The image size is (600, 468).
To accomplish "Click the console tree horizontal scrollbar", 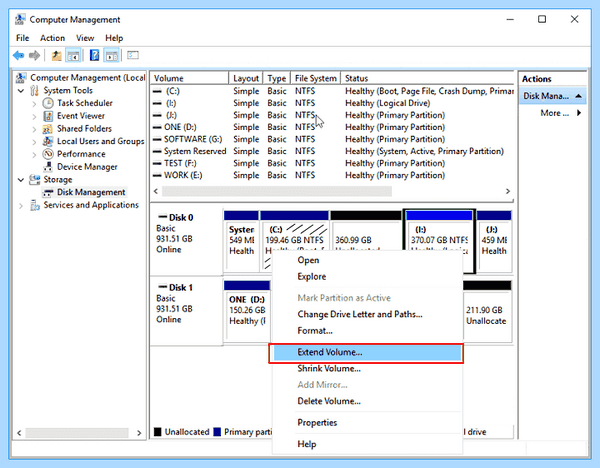I will pos(77,433).
